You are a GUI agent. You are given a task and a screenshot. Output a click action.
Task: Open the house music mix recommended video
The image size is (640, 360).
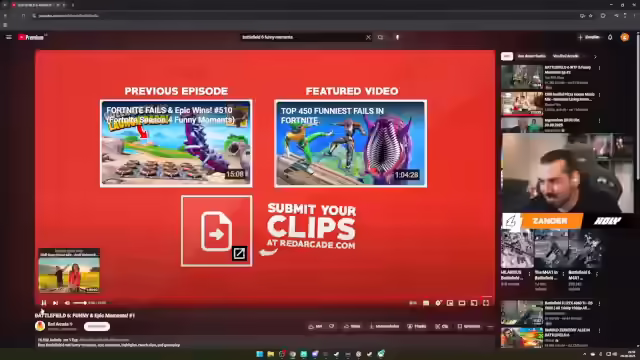point(522,103)
